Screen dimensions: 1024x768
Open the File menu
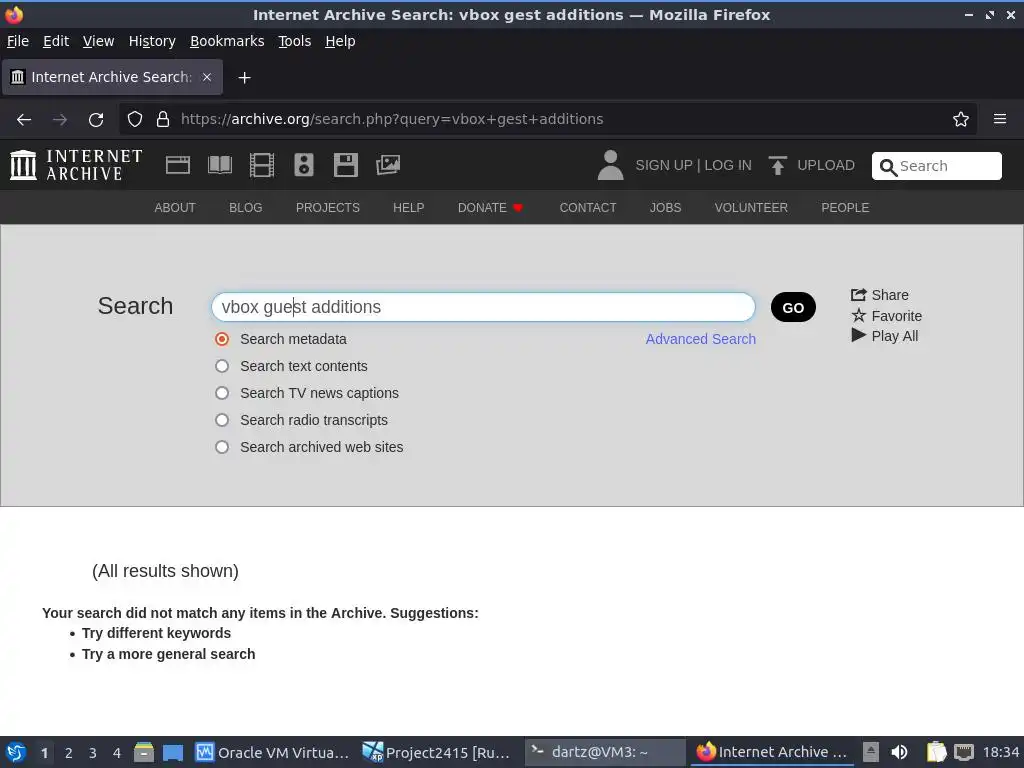(18, 41)
